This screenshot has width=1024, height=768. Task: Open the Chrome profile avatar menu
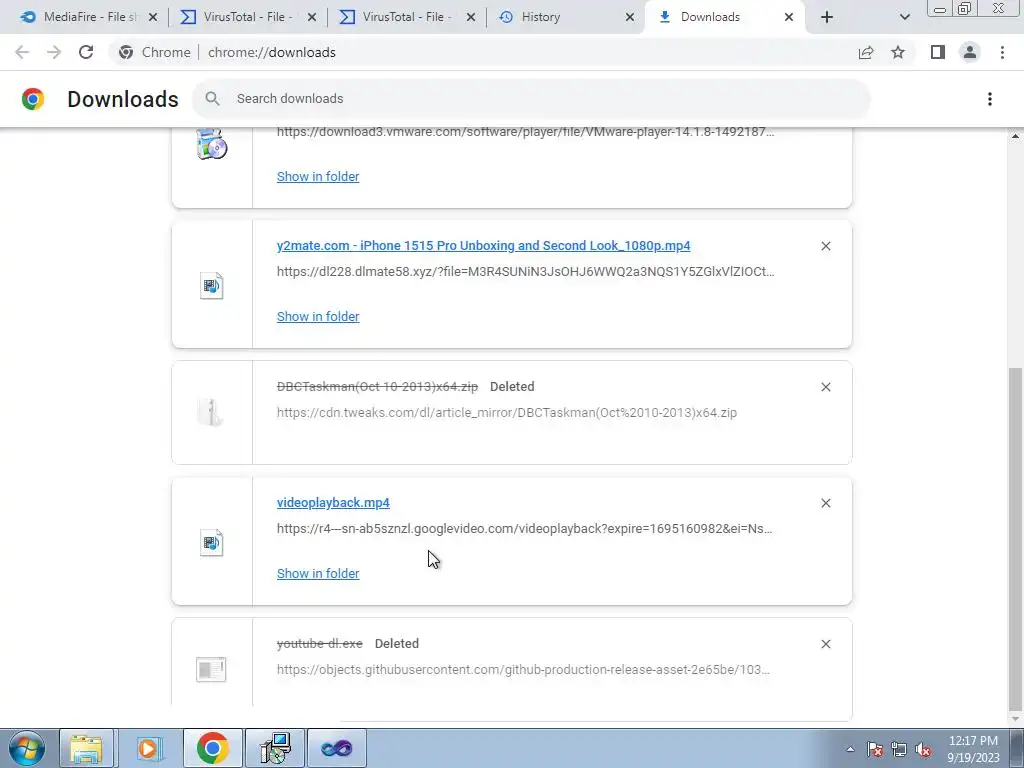click(970, 52)
